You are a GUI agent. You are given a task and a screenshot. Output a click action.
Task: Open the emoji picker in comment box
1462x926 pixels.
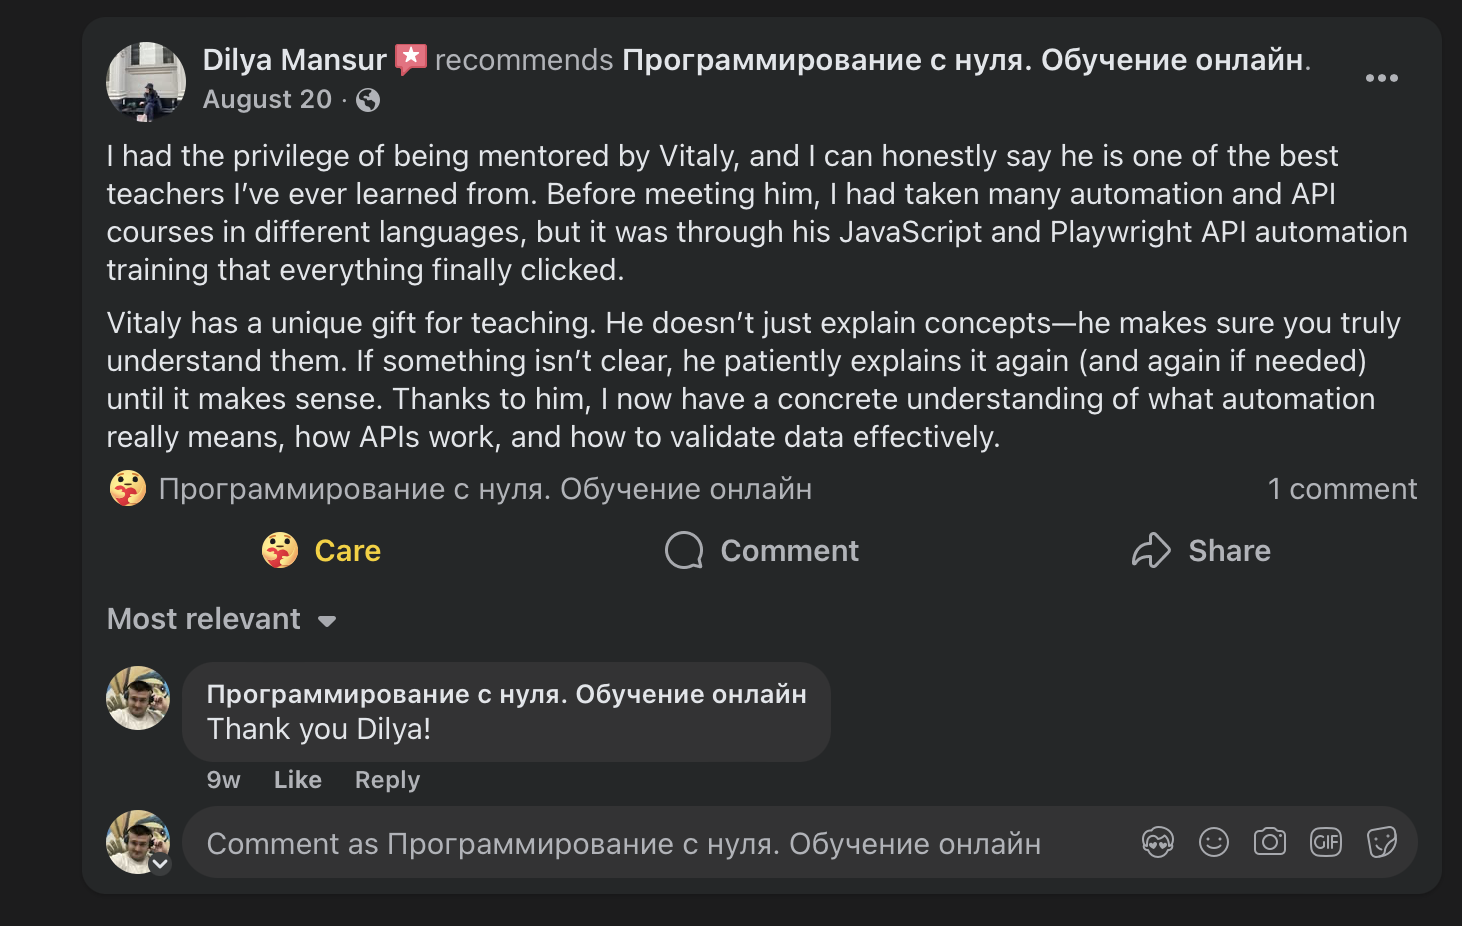(x=1213, y=842)
